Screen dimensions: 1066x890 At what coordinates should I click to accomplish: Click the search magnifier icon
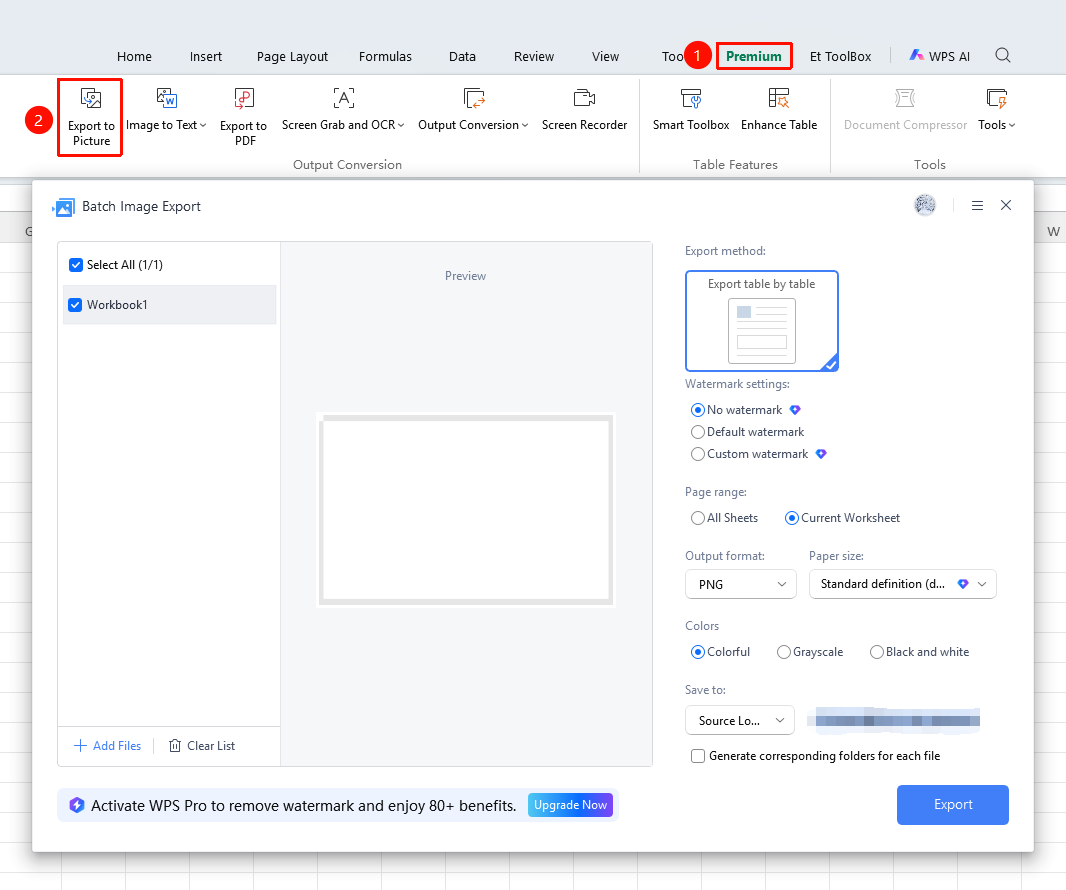click(x=1003, y=56)
